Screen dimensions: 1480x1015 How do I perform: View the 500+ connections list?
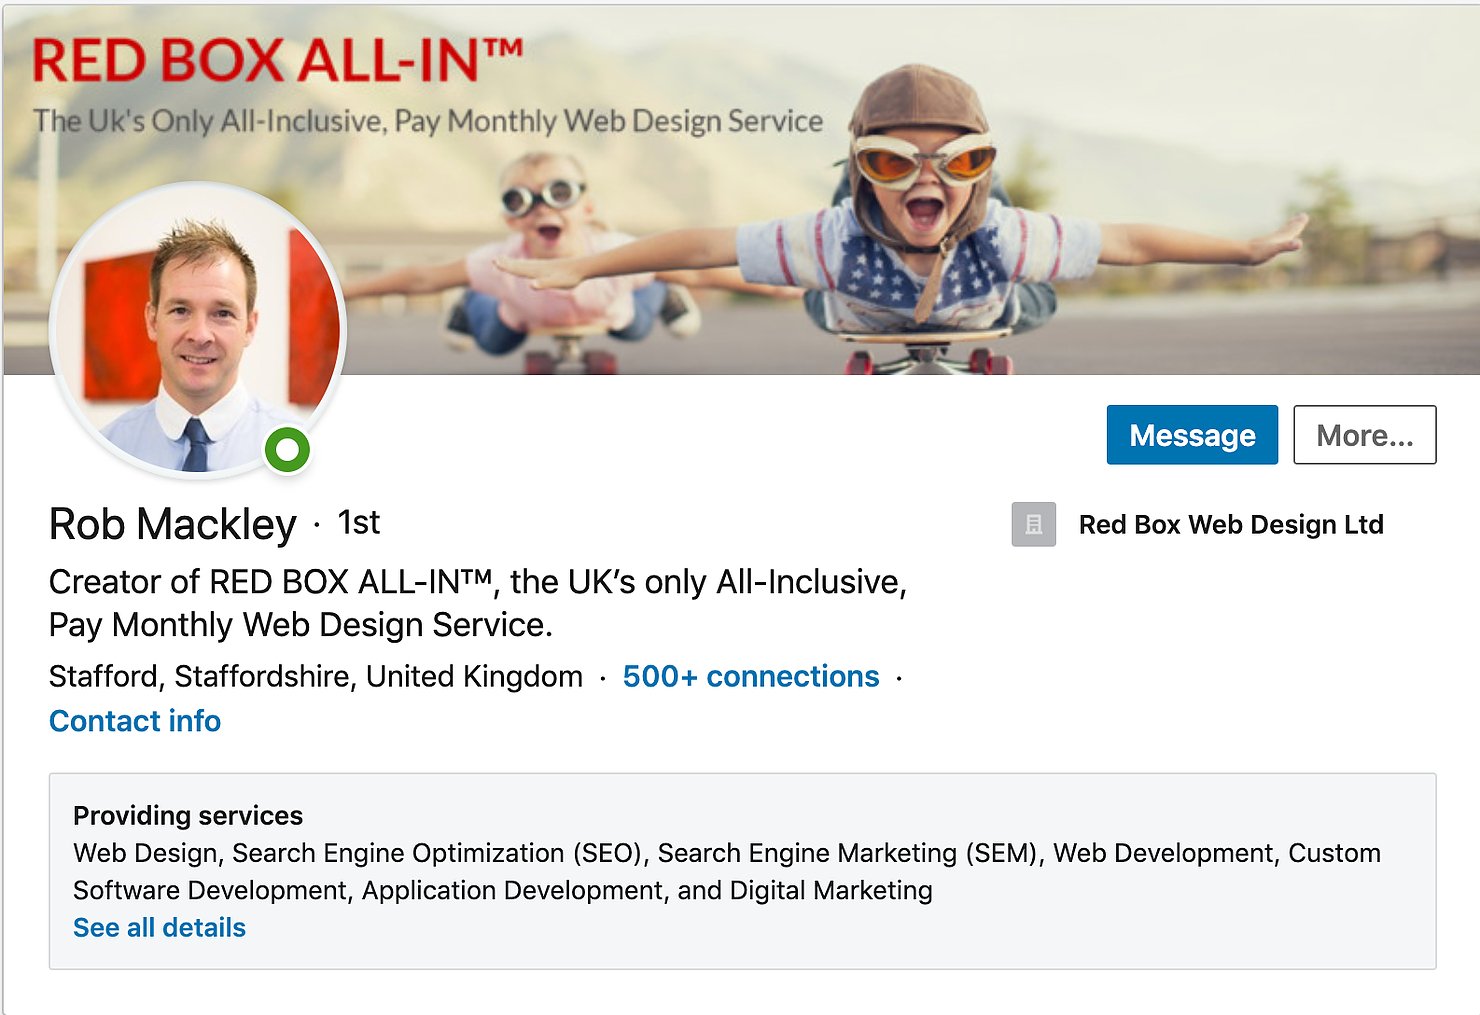[750, 676]
